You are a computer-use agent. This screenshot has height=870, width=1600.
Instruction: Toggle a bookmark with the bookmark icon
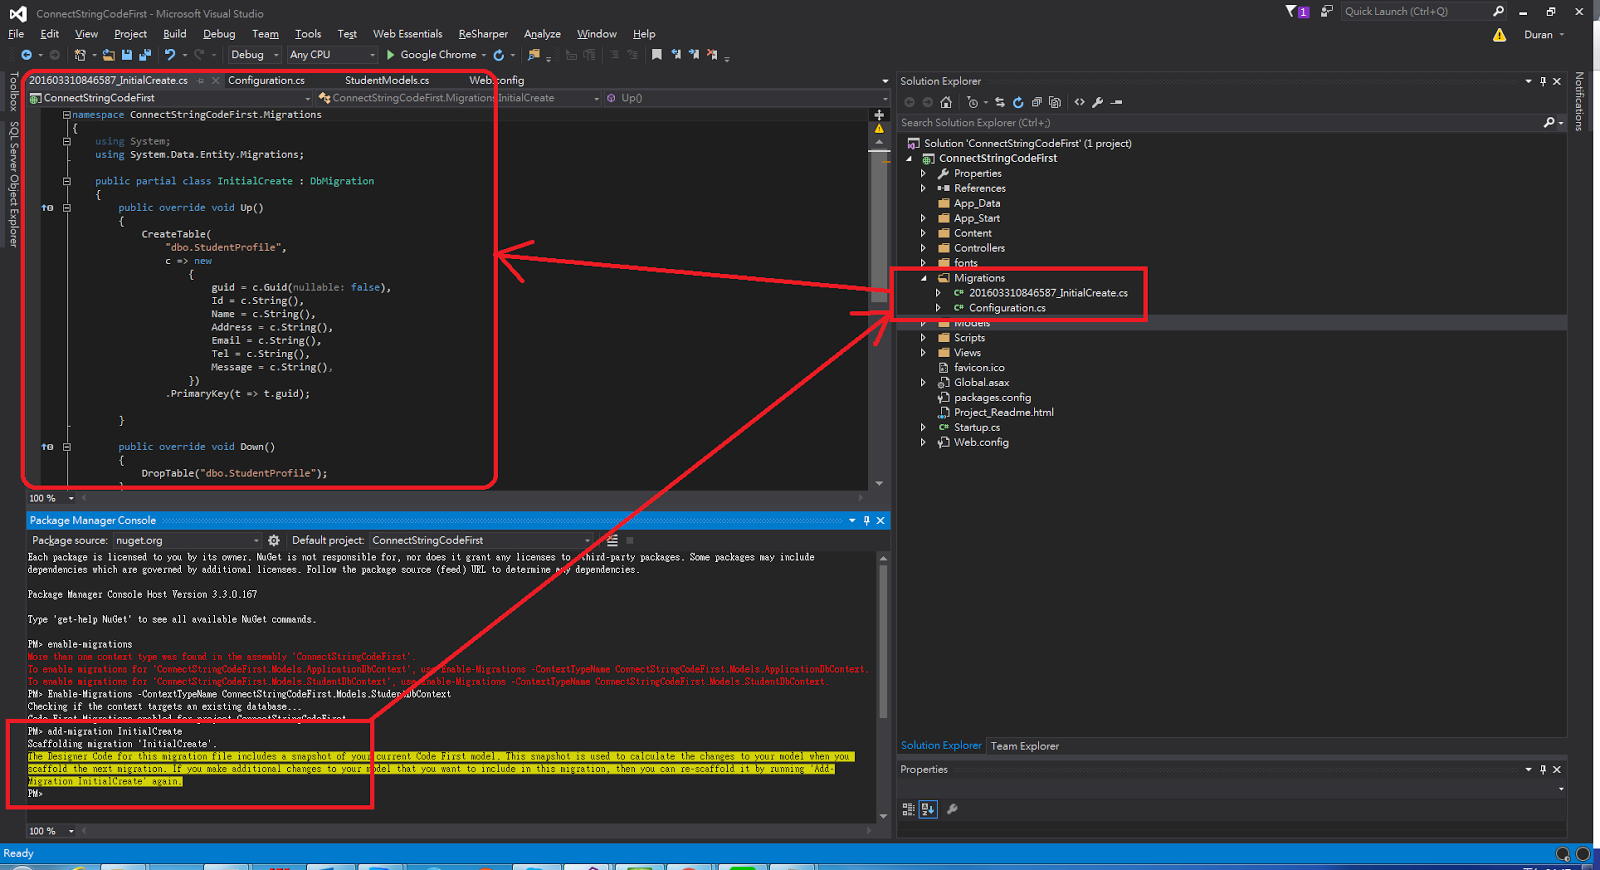(657, 55)
